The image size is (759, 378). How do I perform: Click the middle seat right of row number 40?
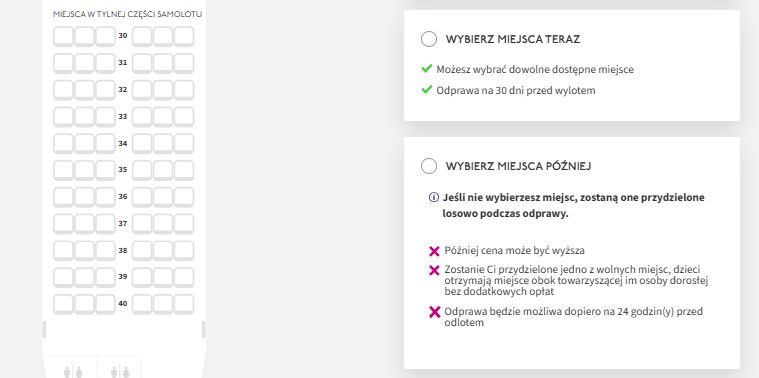163,304
